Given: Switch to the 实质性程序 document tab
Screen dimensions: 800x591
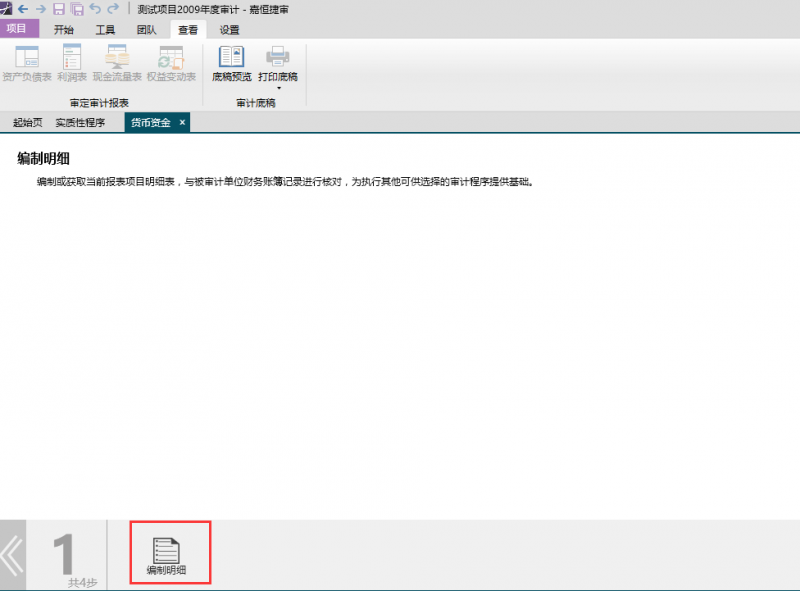Looking at the screenshot, I should coord(80,123).
